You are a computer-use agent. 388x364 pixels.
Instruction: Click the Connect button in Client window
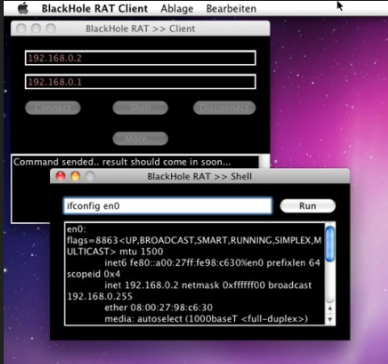[x=53, y=108]
